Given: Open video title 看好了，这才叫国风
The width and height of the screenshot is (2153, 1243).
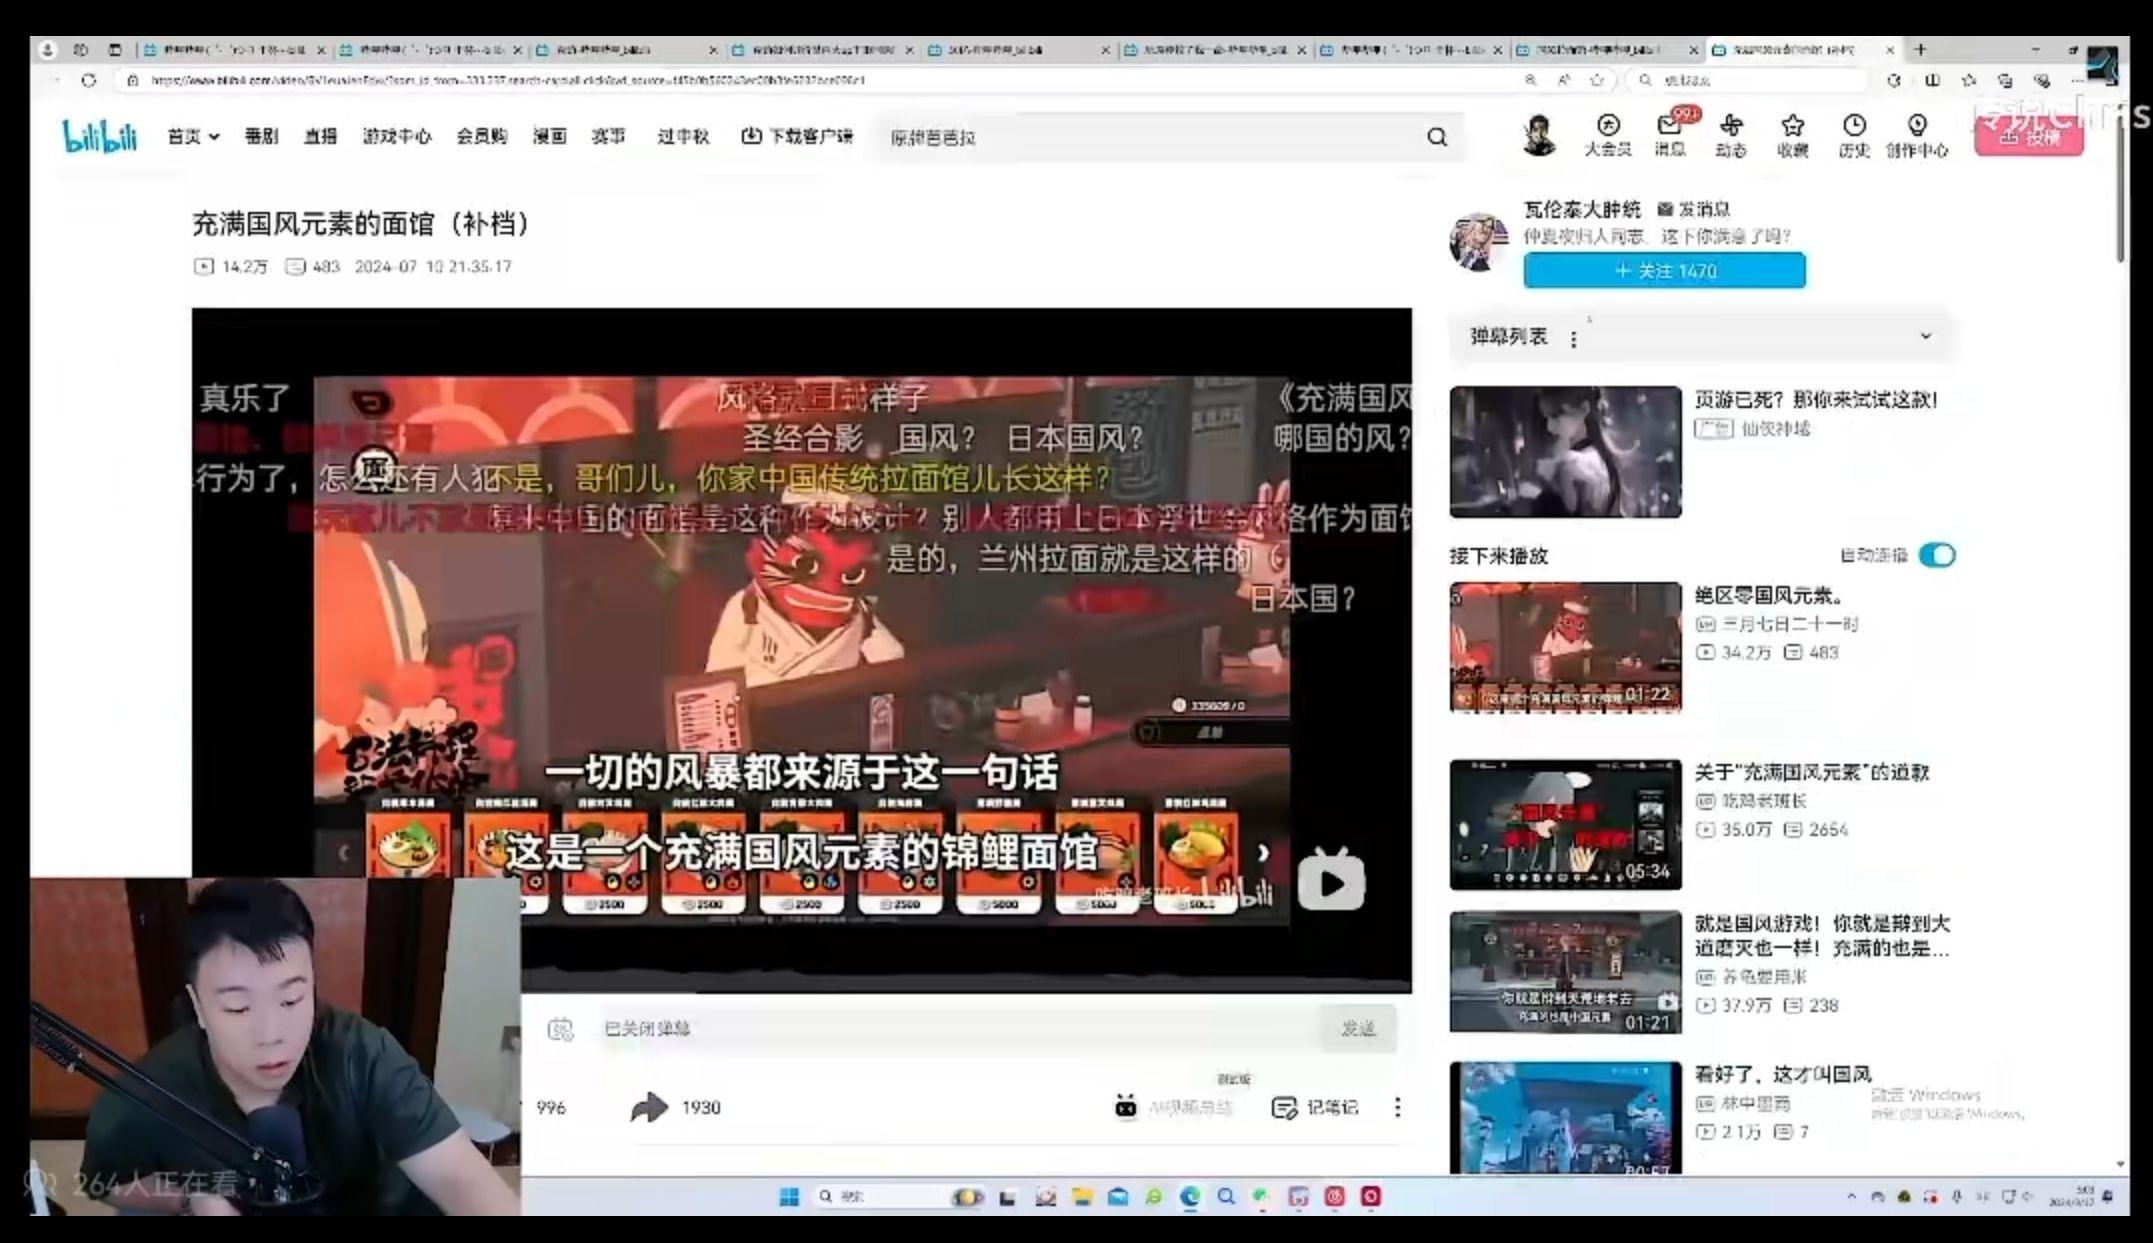Looking at the screenshot, I should pos(1782,1074).
